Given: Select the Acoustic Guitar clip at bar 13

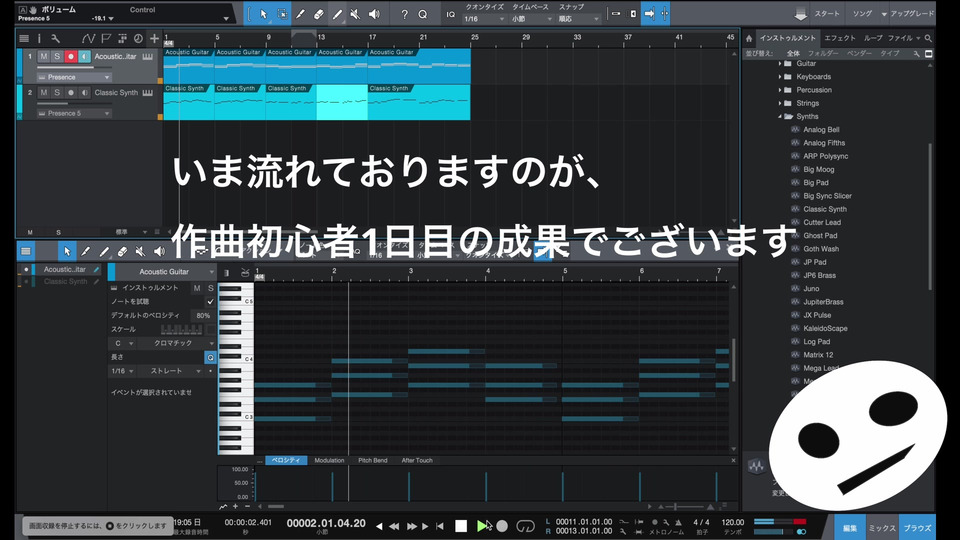Looking at the screenshot, I should 342,66.
